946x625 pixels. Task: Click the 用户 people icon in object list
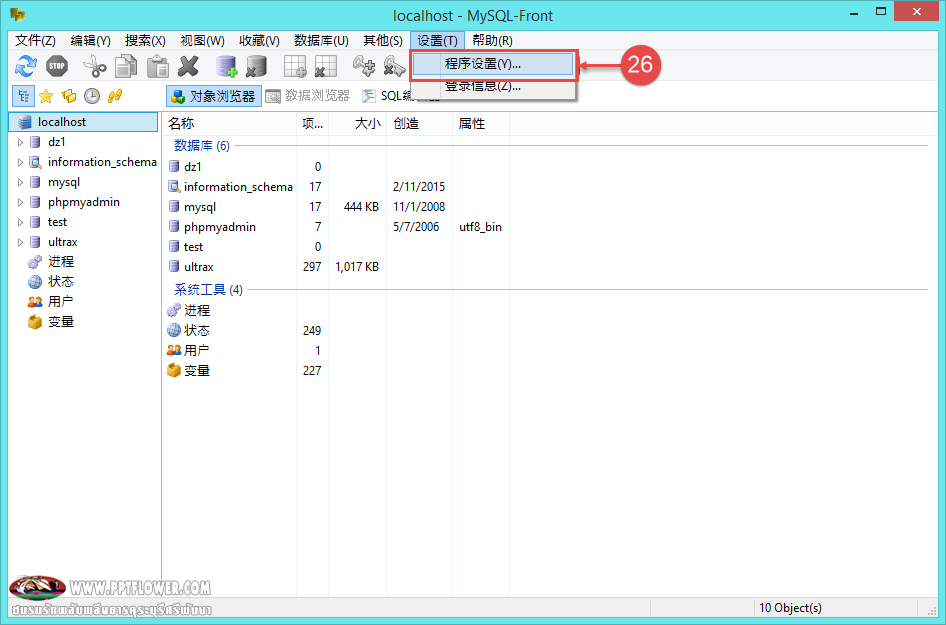[174, 351]
